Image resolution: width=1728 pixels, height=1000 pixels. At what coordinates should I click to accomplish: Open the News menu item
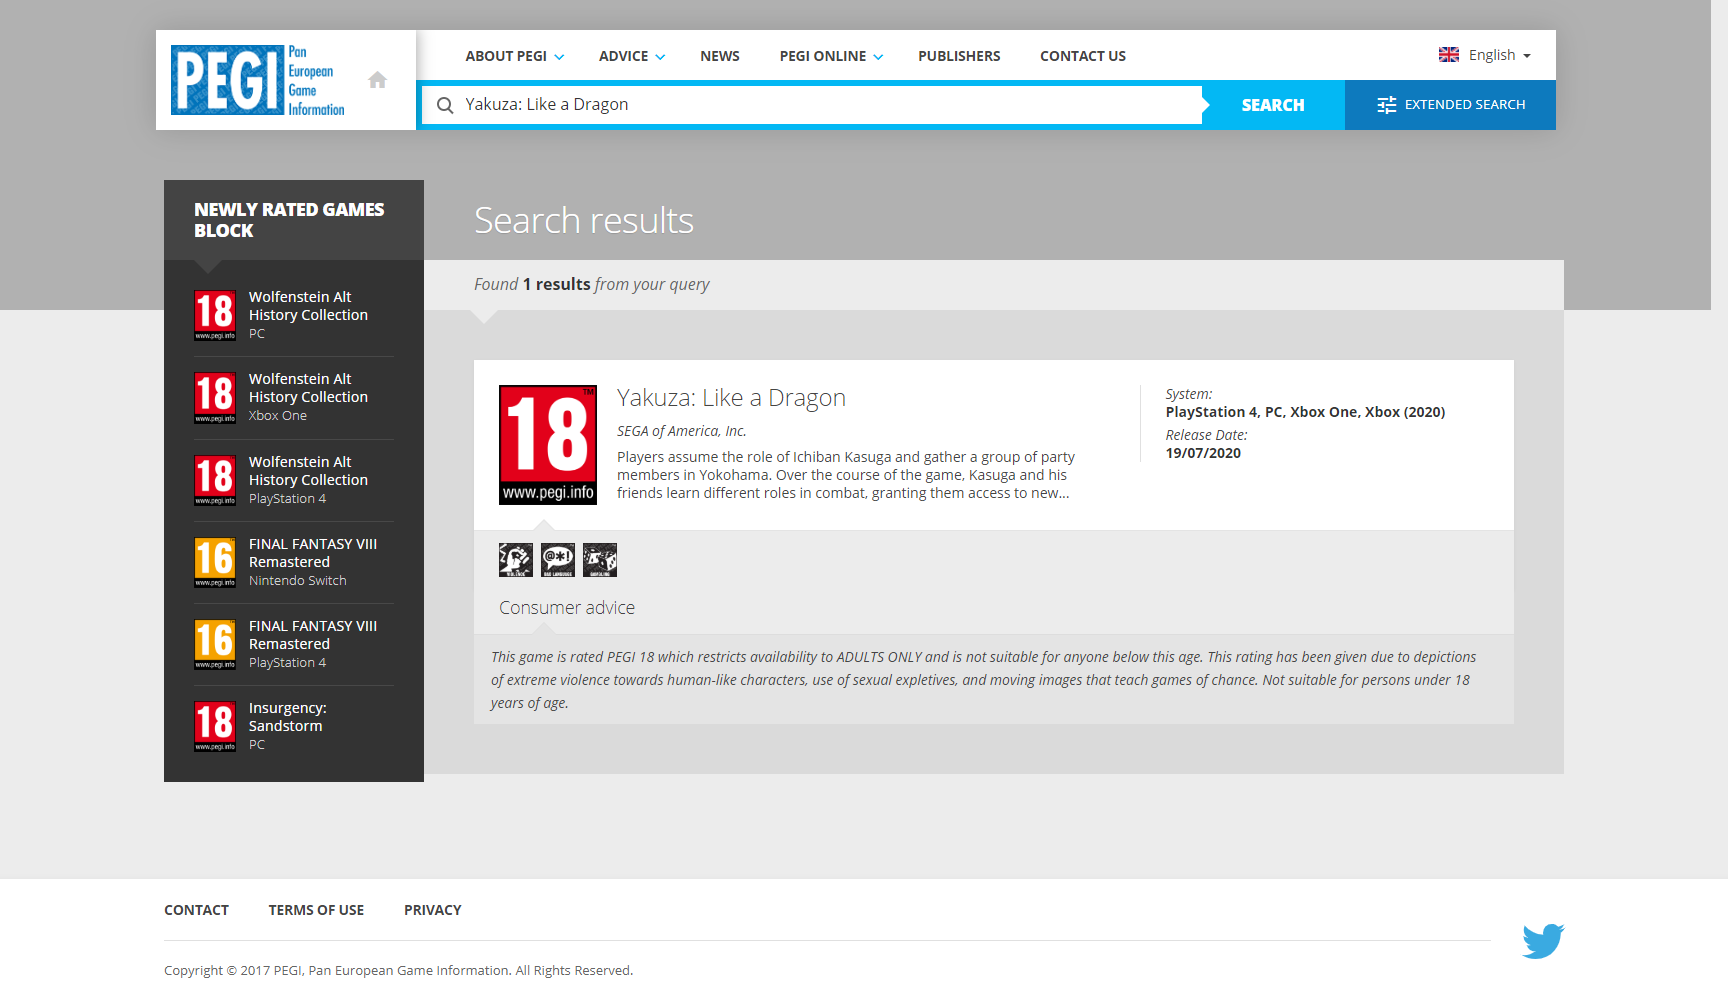[720, 56]
